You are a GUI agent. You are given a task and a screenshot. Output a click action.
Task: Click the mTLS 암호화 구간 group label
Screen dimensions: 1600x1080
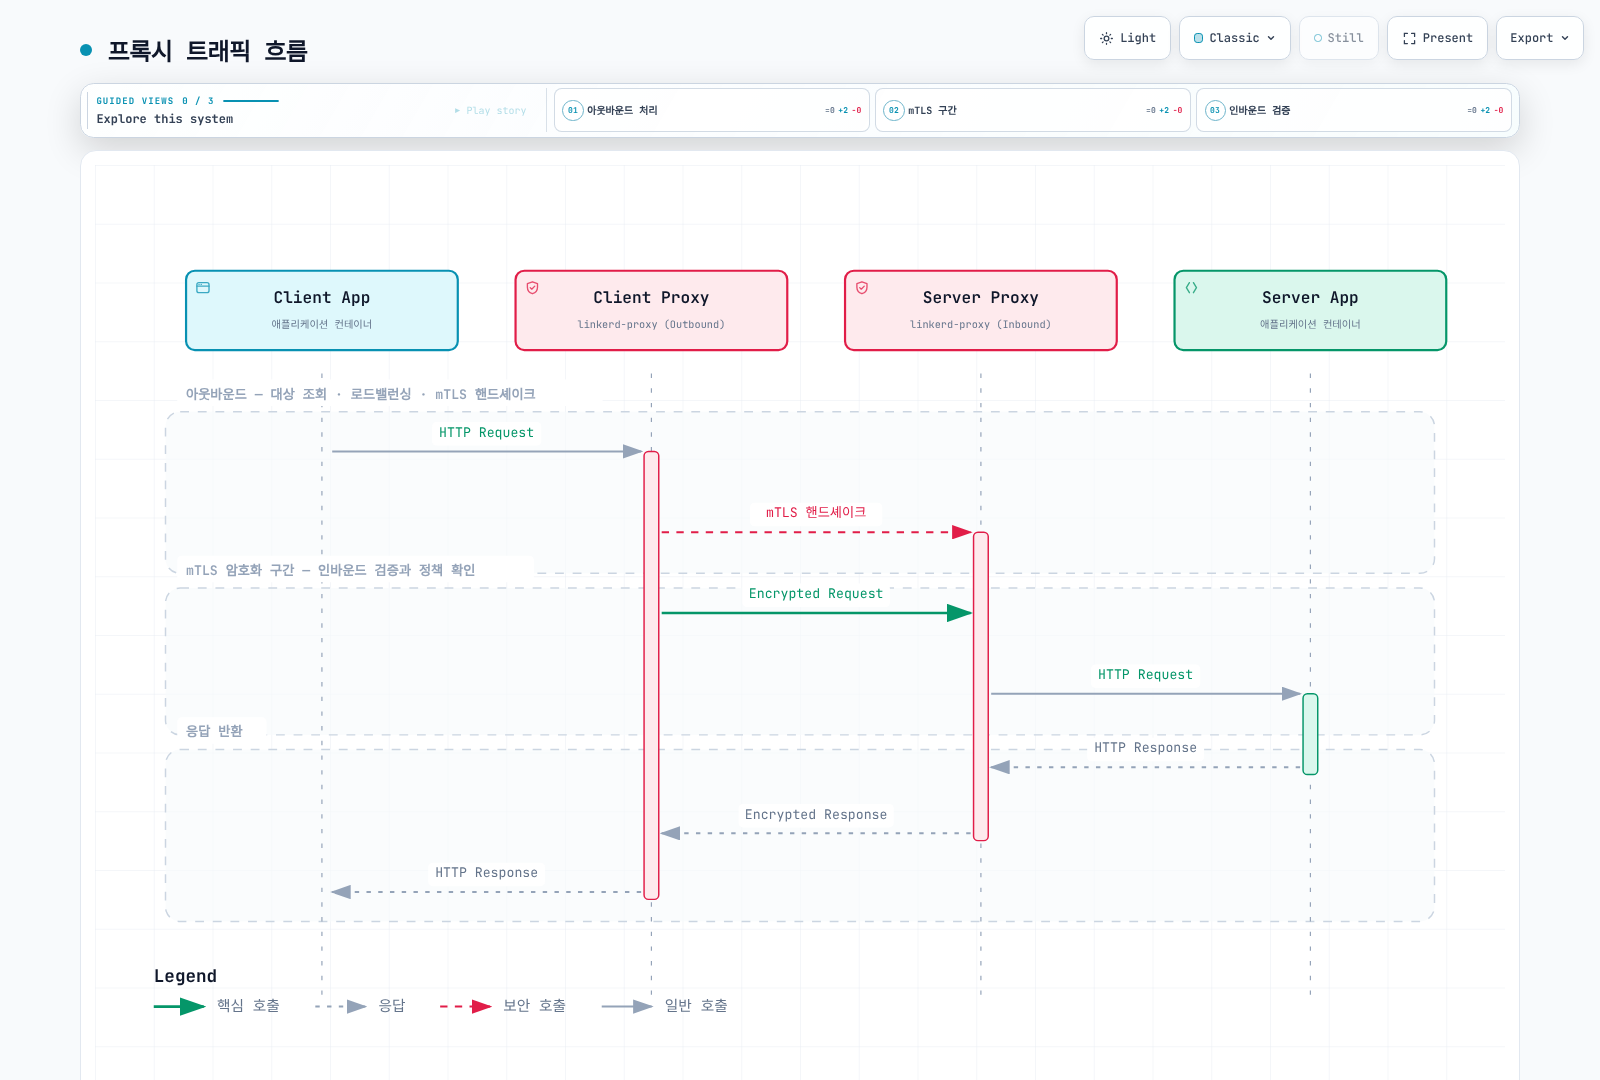330,570
